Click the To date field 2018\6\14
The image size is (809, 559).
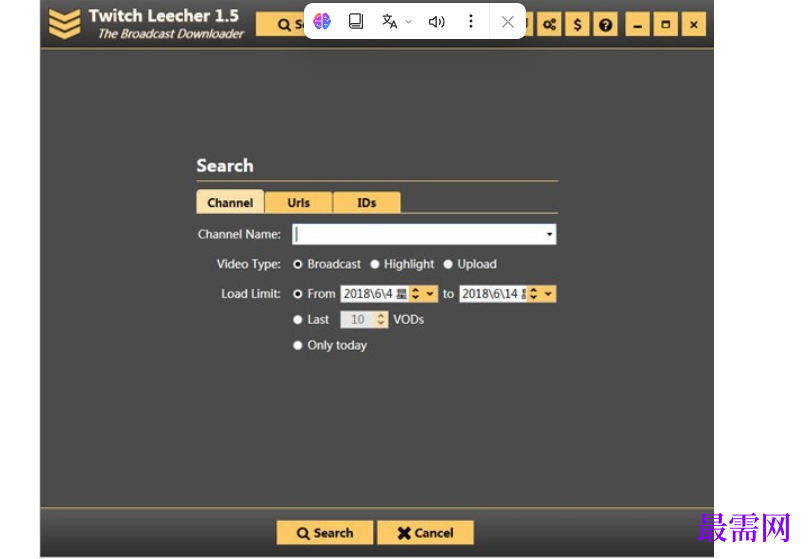point(493,294)
